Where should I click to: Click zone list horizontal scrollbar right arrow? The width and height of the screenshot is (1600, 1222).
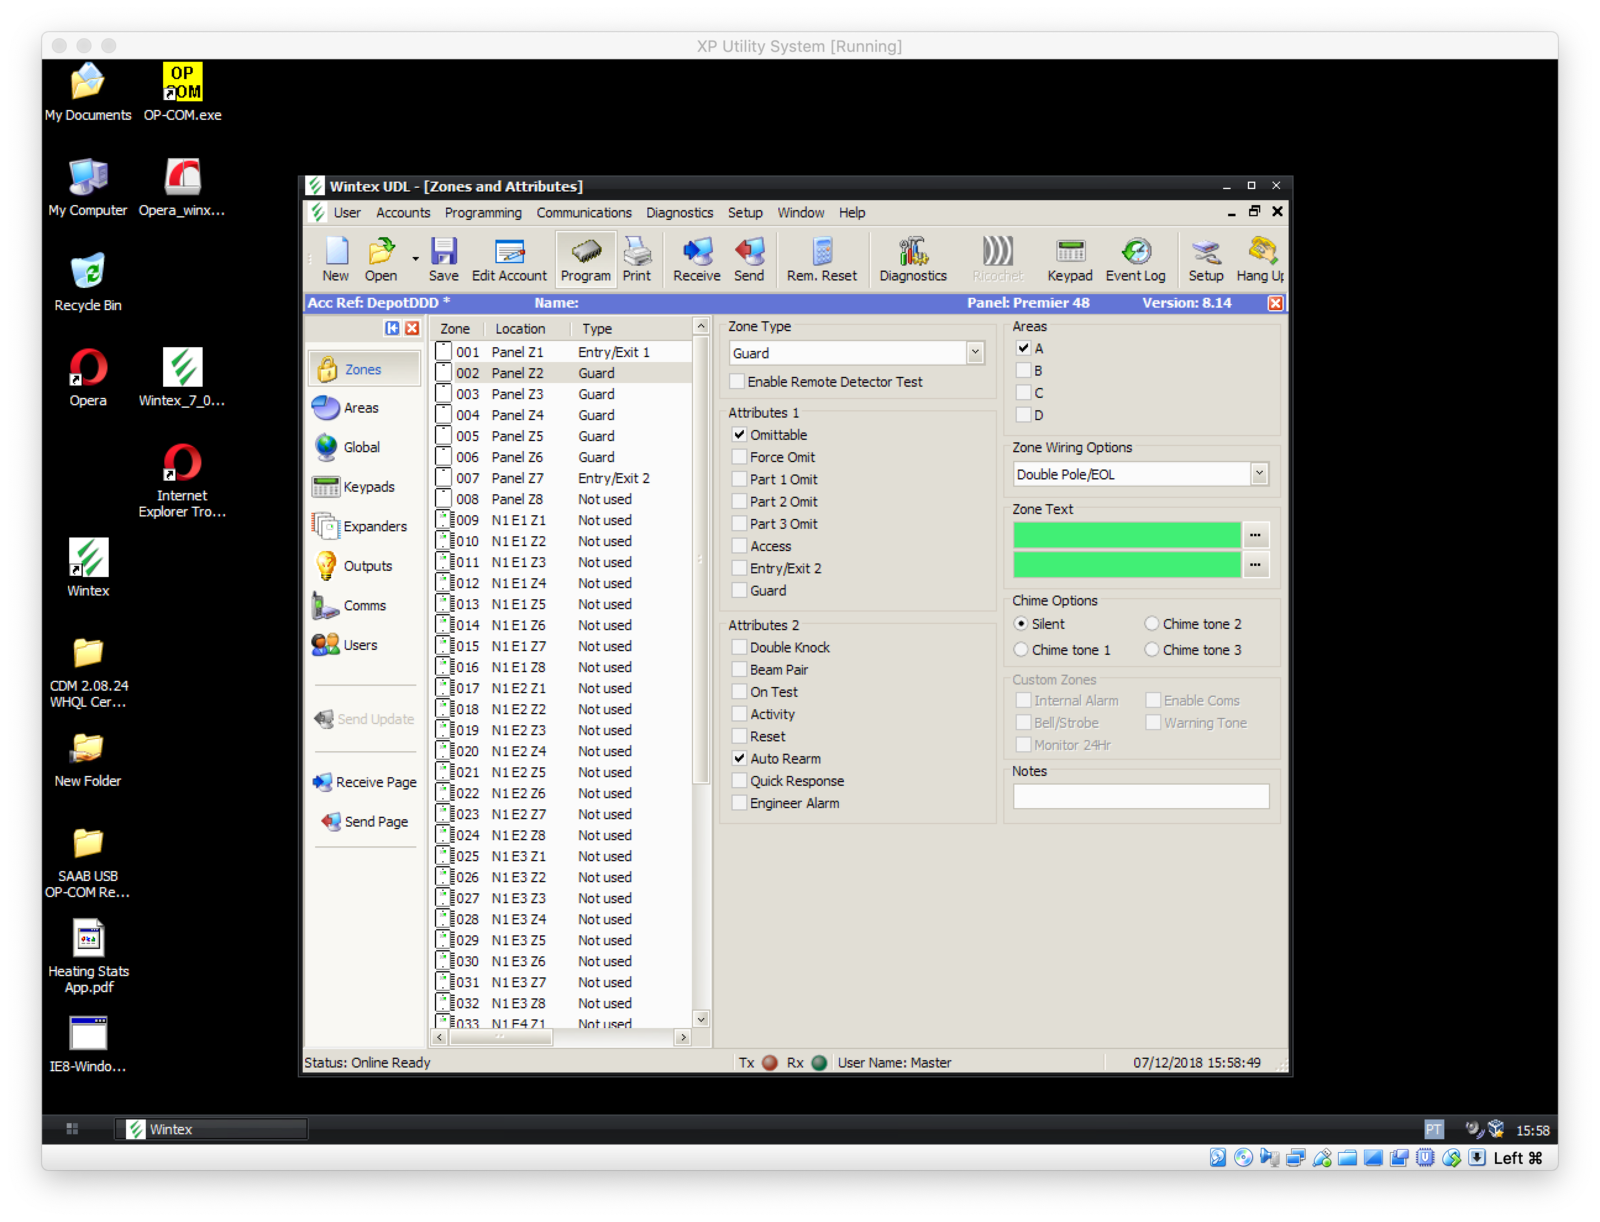pyautogui.click(x=683, y=1038)
